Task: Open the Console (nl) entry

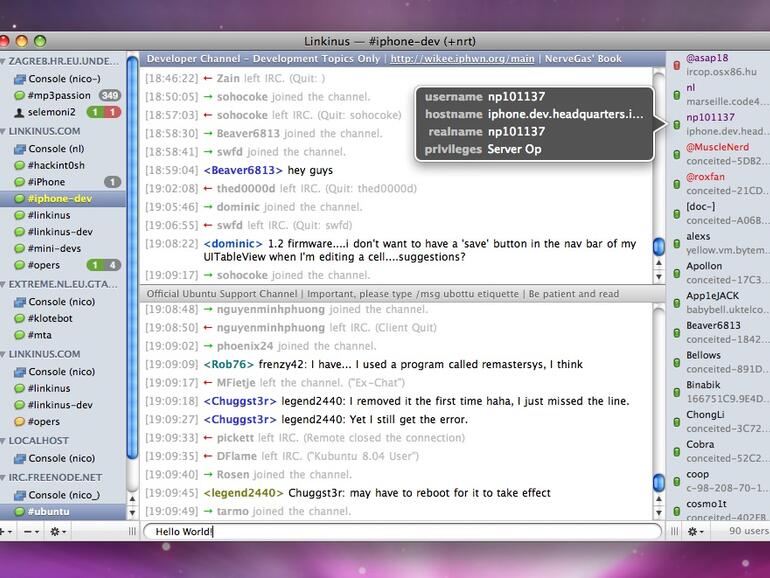Action: 58,149
